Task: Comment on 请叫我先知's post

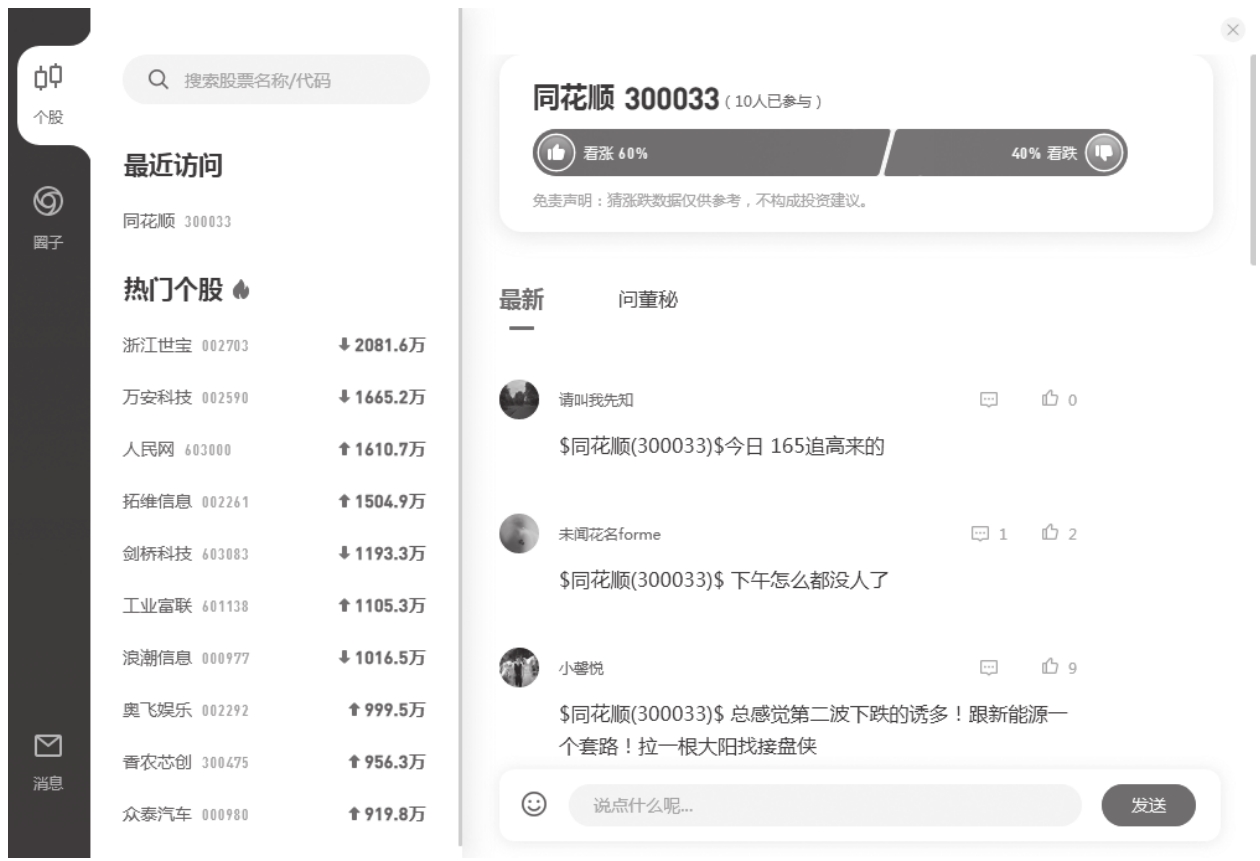Action: (x=989, y=399)
